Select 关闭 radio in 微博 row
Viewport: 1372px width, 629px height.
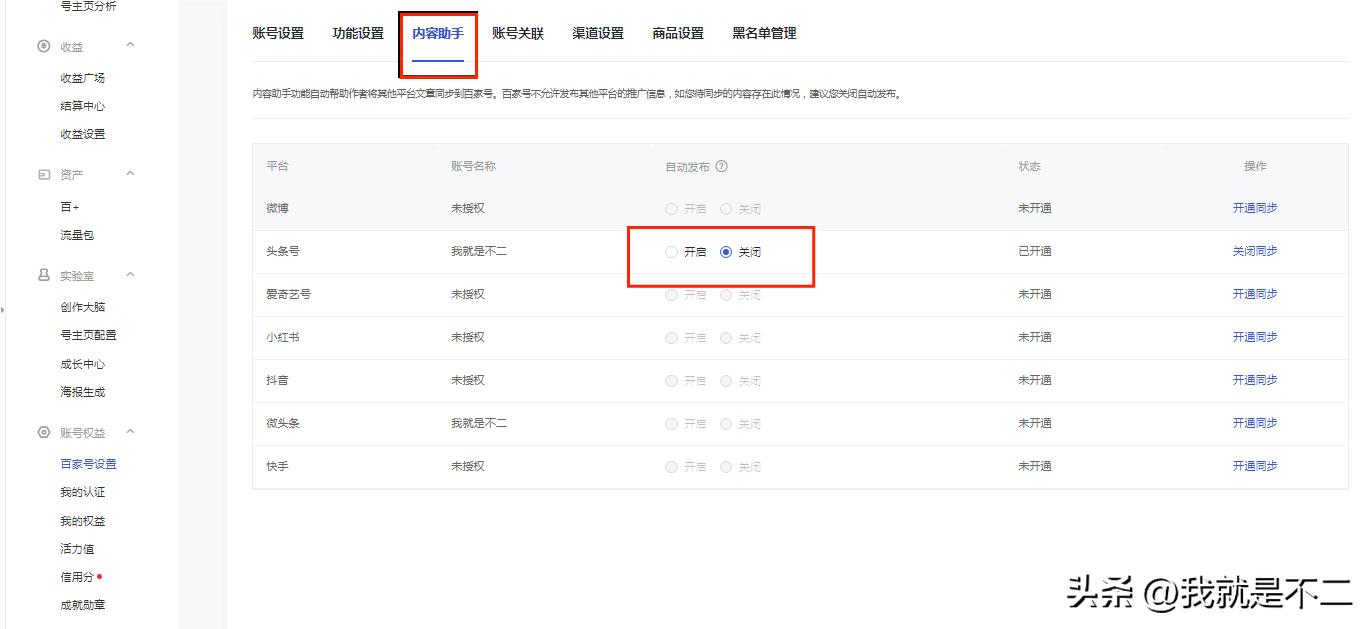(x=726, y=209)
